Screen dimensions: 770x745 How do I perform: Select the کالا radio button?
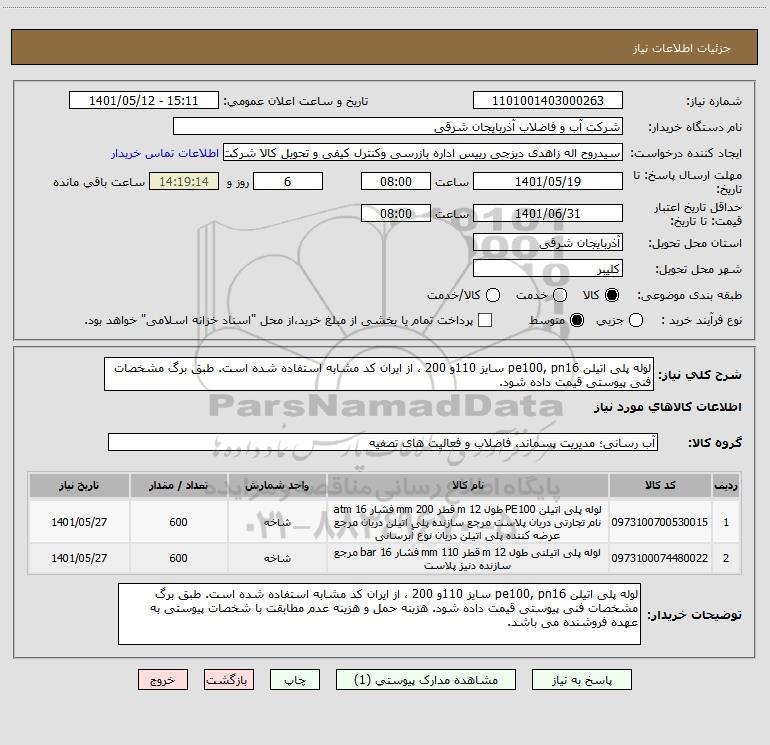(612, 295)
